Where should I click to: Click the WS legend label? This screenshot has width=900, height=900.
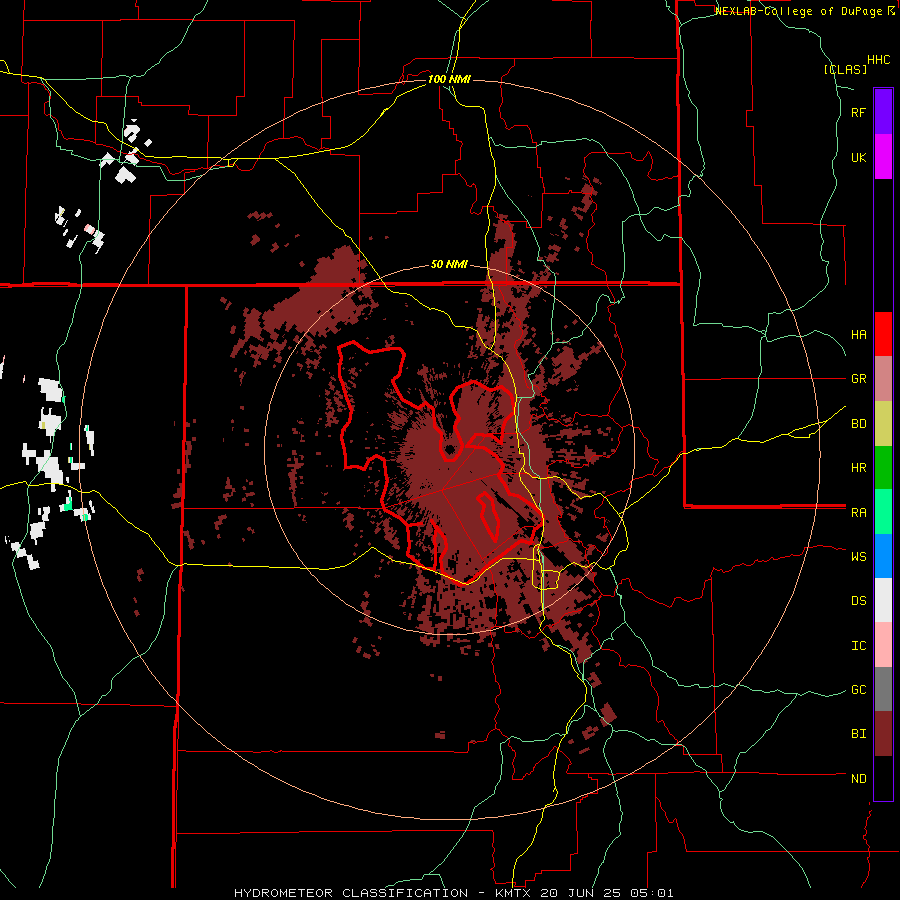click(858, 557)
